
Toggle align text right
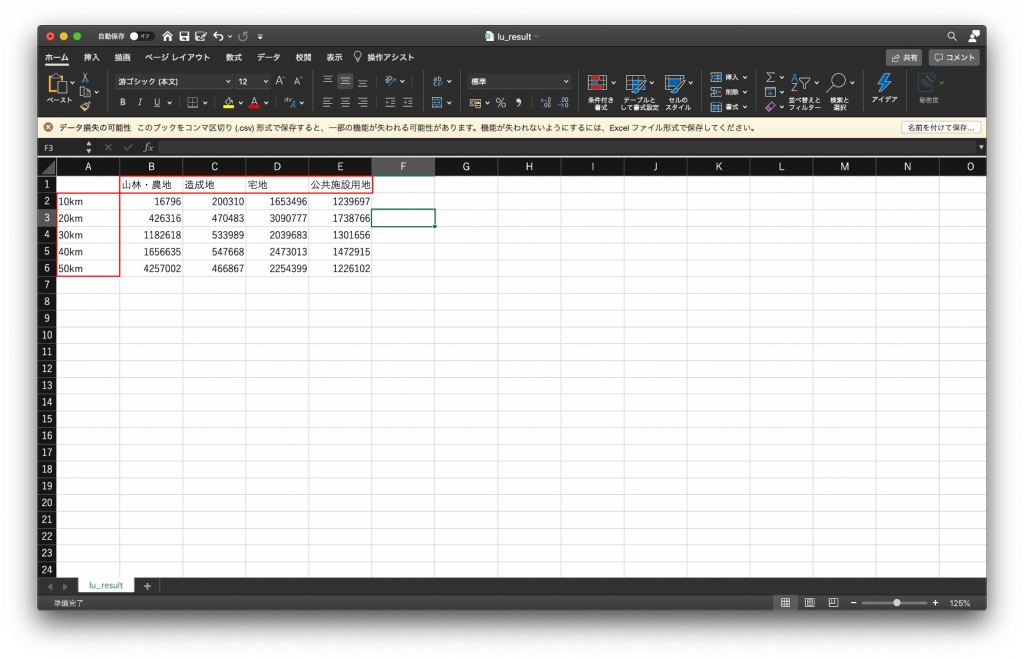362,102
